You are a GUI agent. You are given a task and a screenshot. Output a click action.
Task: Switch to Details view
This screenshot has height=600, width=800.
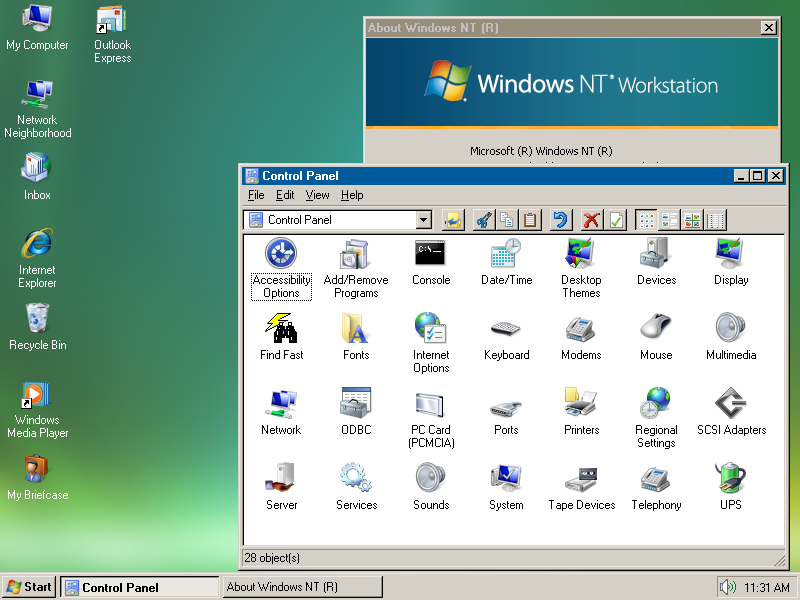click(x=715, y=220)
